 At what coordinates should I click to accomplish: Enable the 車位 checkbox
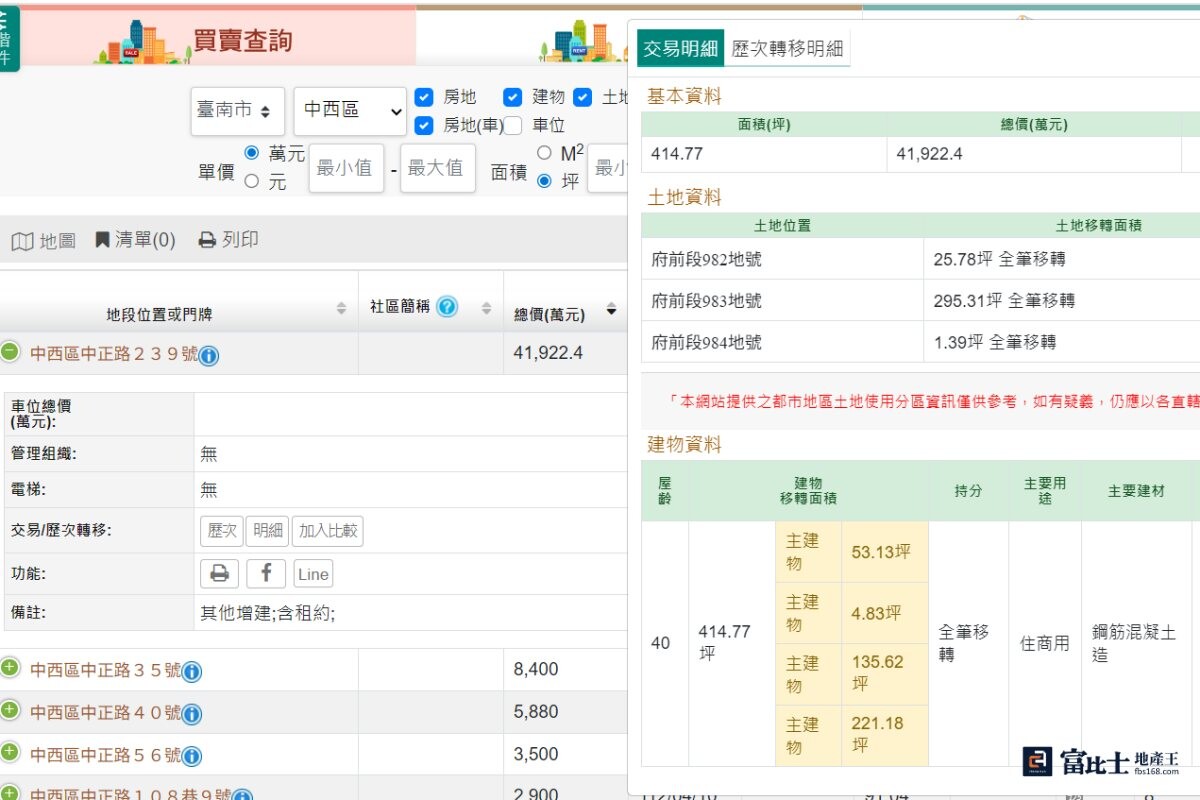(513, 125)
